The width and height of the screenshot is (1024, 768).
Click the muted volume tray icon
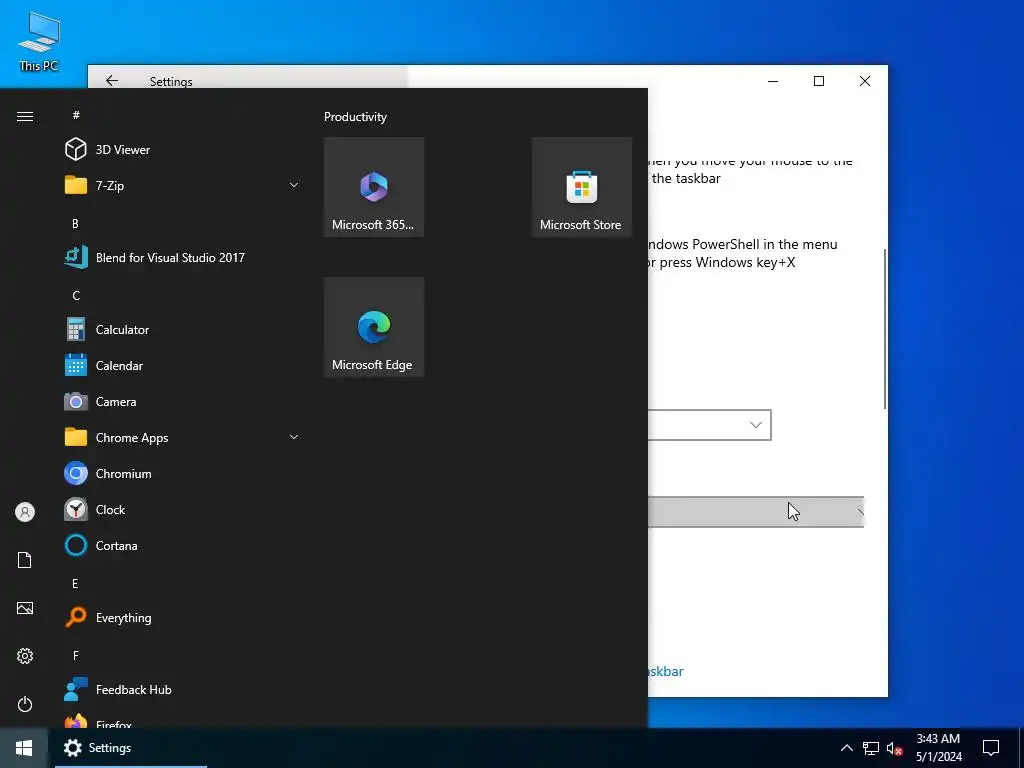pos(895,748)
